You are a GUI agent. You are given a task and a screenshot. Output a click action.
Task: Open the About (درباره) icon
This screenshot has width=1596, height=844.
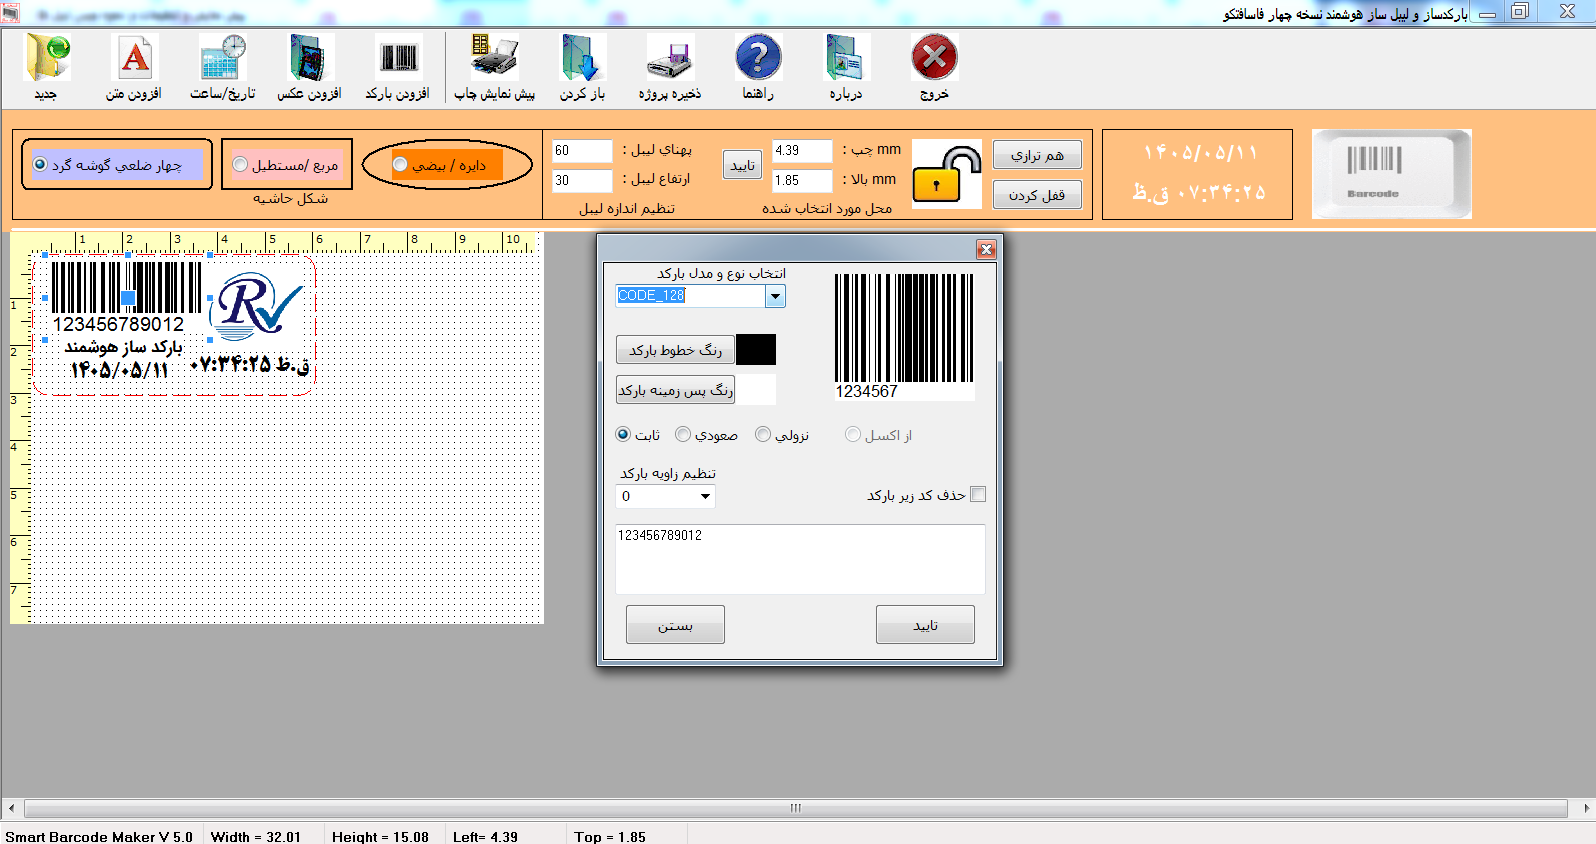click(x=846, y=57)
